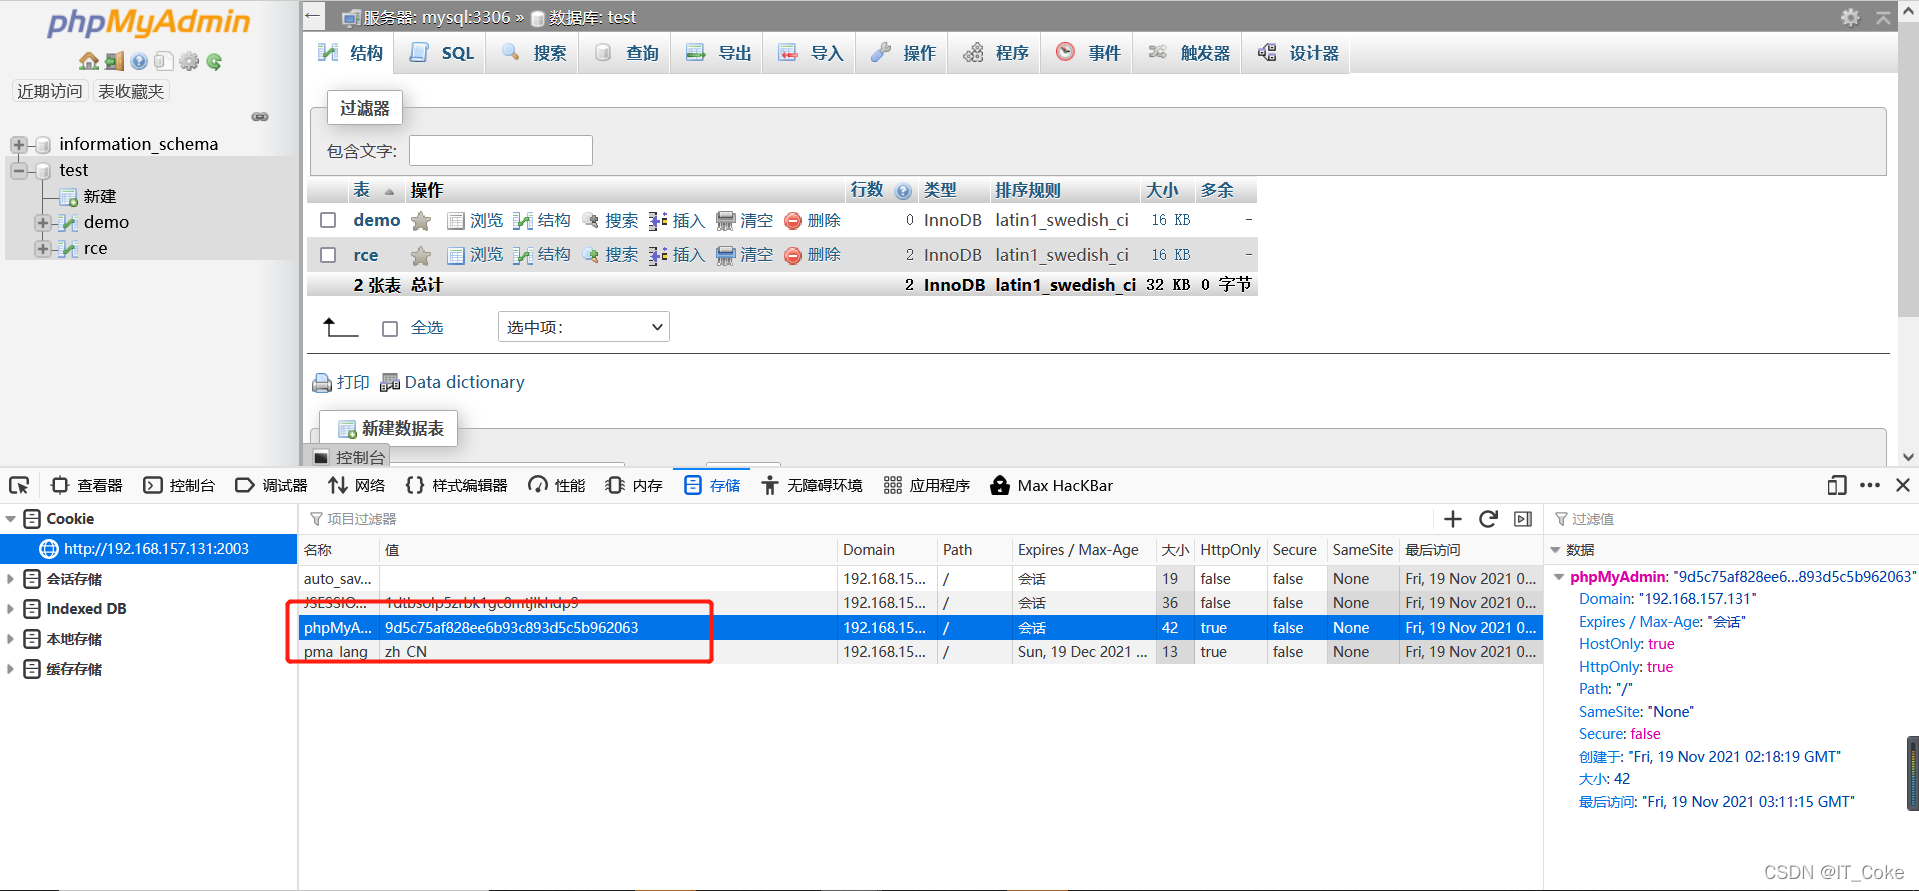
Task: Toggle the cookie details sidebar panel icon
Action: (1523, 519)
